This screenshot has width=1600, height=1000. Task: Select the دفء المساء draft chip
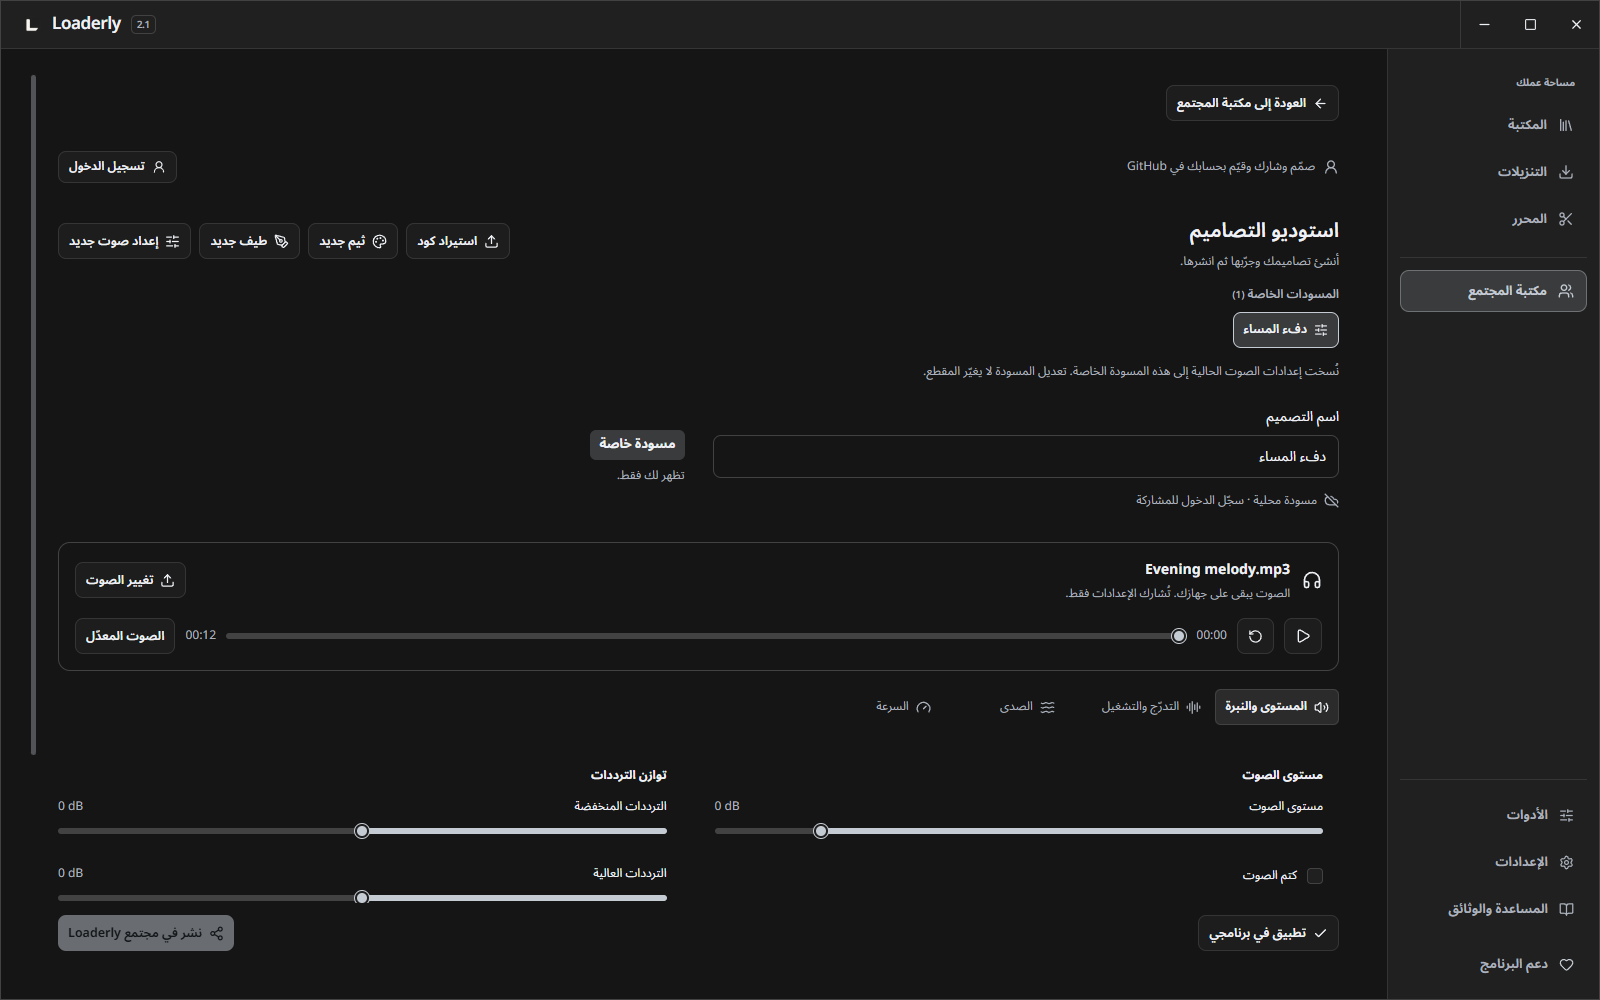point(1286,330)
